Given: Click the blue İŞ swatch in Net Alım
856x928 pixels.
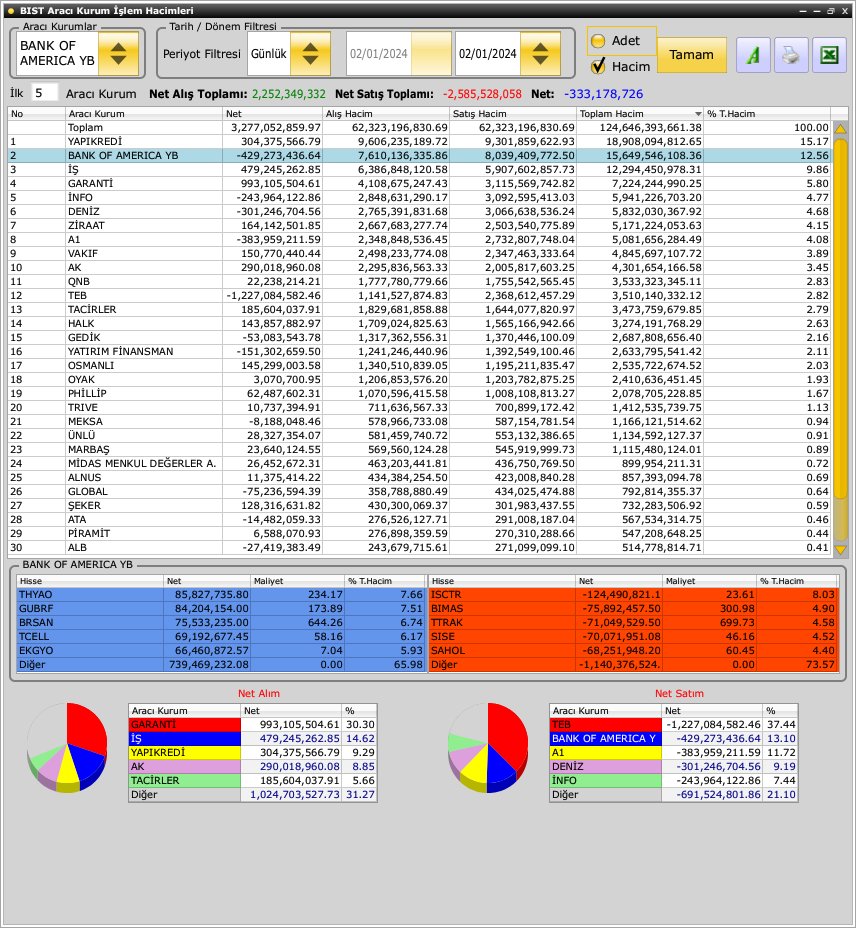Looking at the screenshot, I should (x=185, y=739).
